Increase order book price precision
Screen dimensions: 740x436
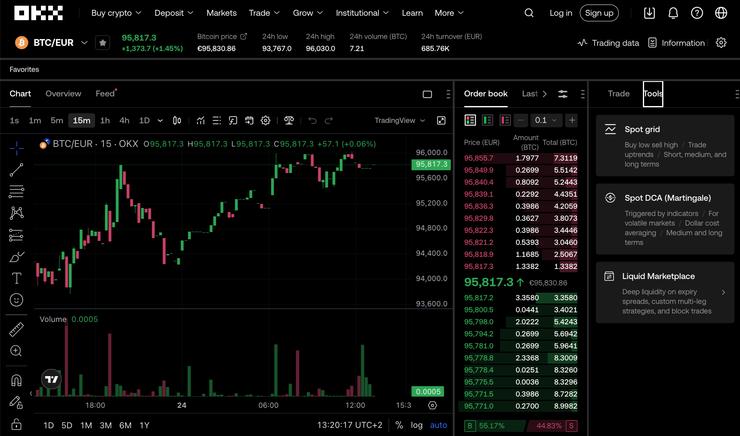572,120
